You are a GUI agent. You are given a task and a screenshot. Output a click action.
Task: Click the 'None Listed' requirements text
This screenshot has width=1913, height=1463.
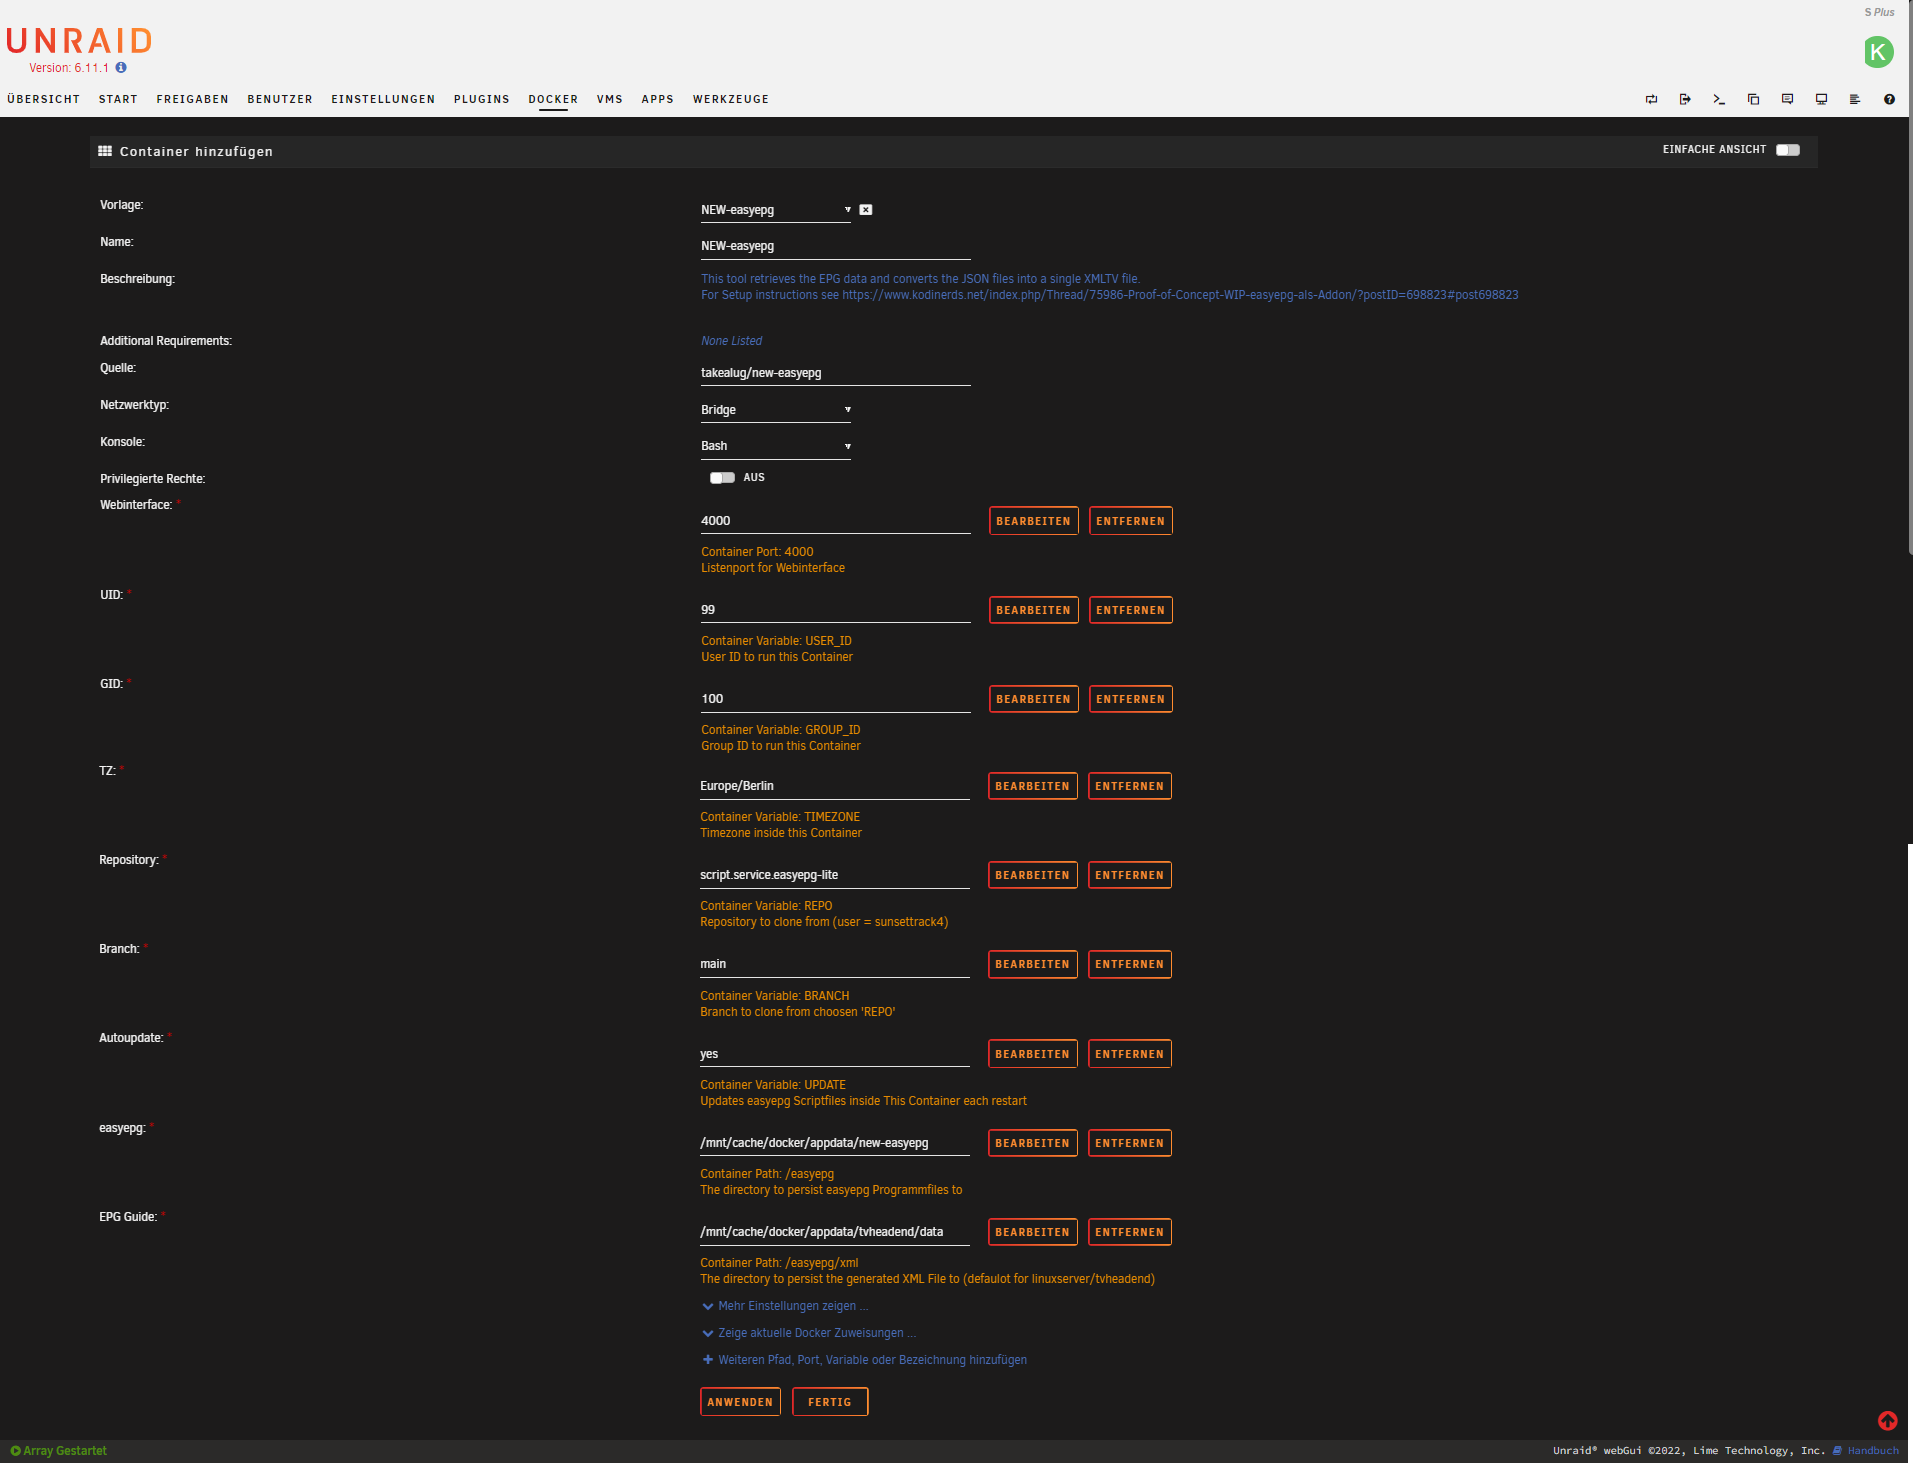pos(731,341)
